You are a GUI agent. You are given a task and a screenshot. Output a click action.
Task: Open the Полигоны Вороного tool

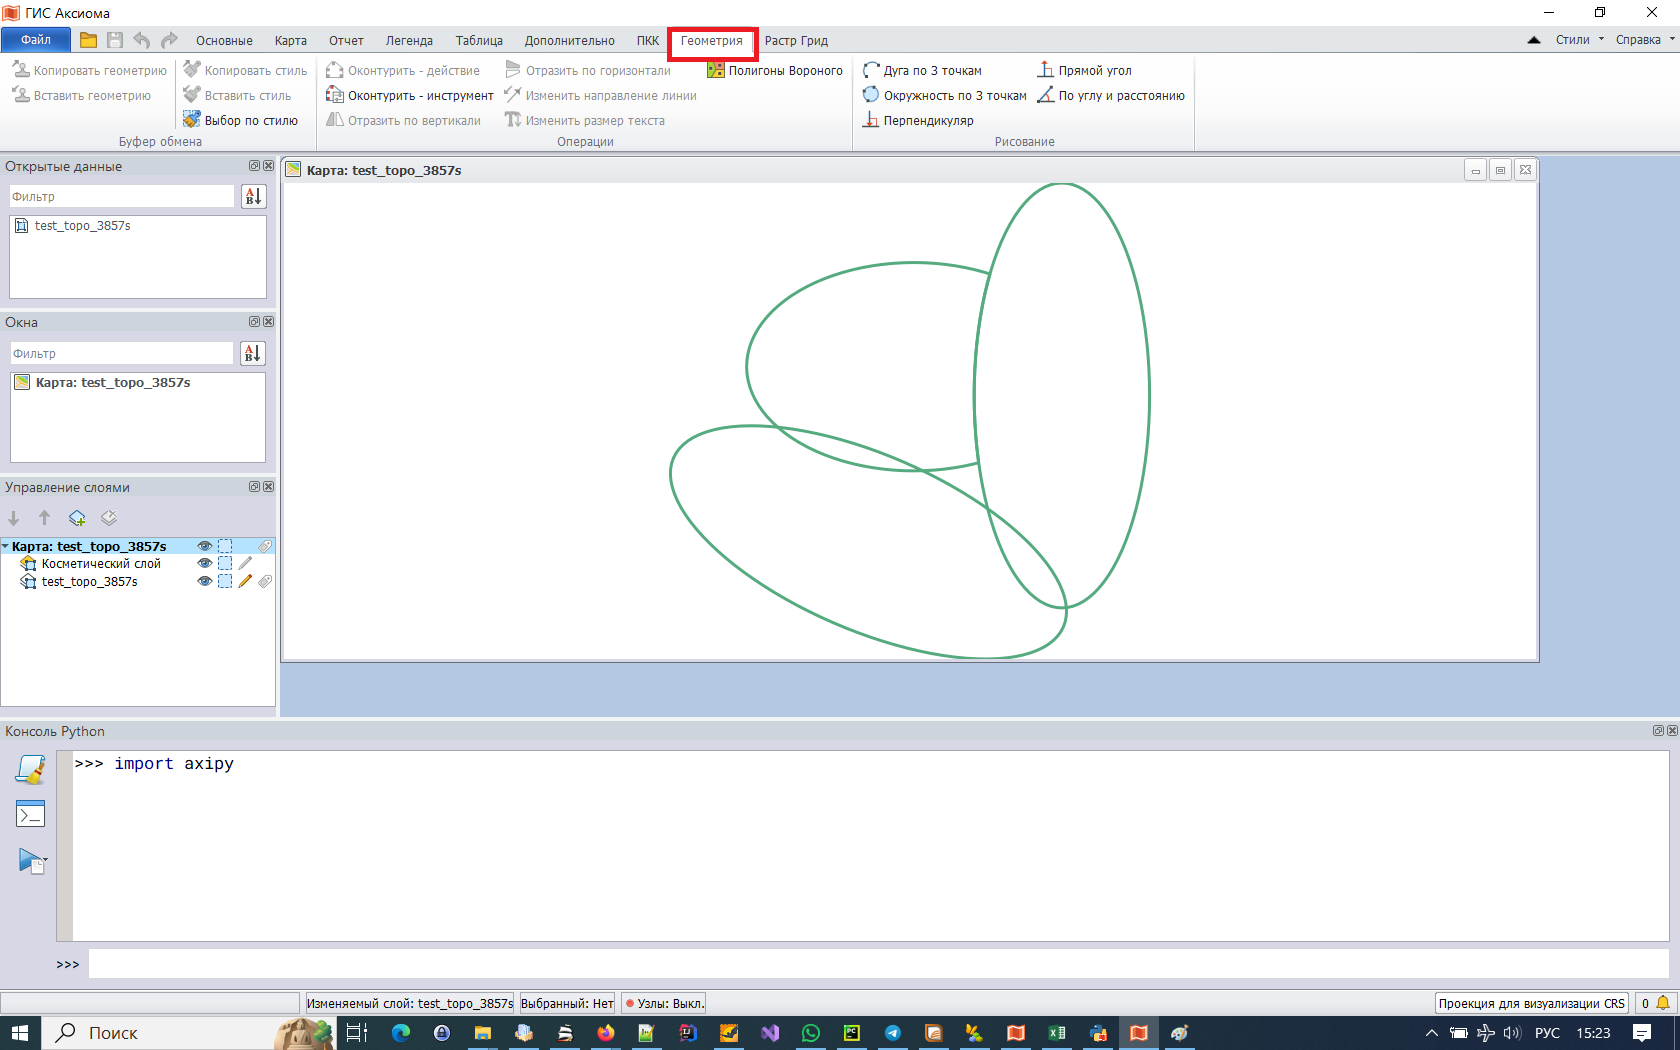pyautogui.click(x=777, y=70)
